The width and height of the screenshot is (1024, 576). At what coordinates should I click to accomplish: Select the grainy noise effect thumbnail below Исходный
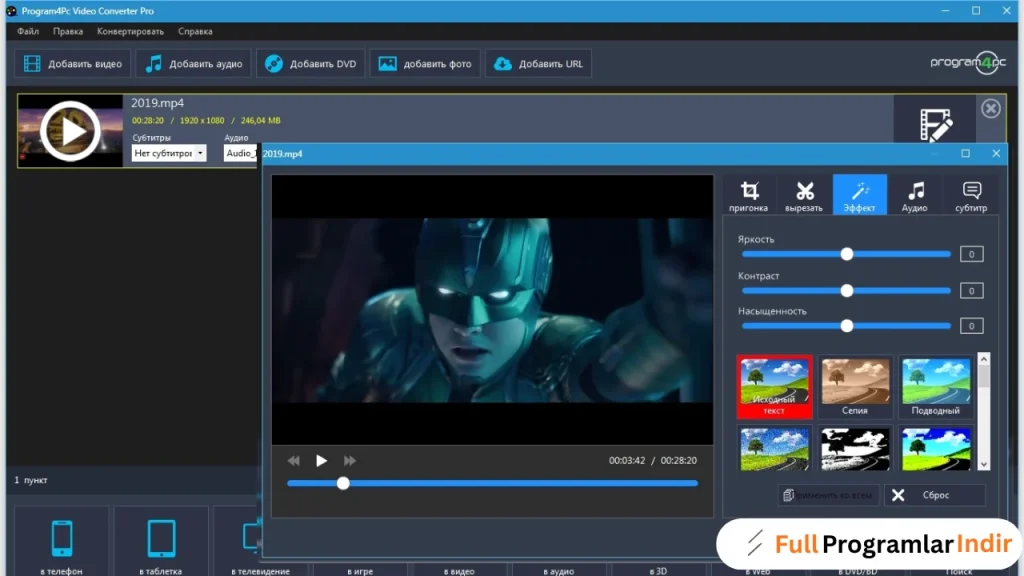pyautogui.click(x=775, y=449)
